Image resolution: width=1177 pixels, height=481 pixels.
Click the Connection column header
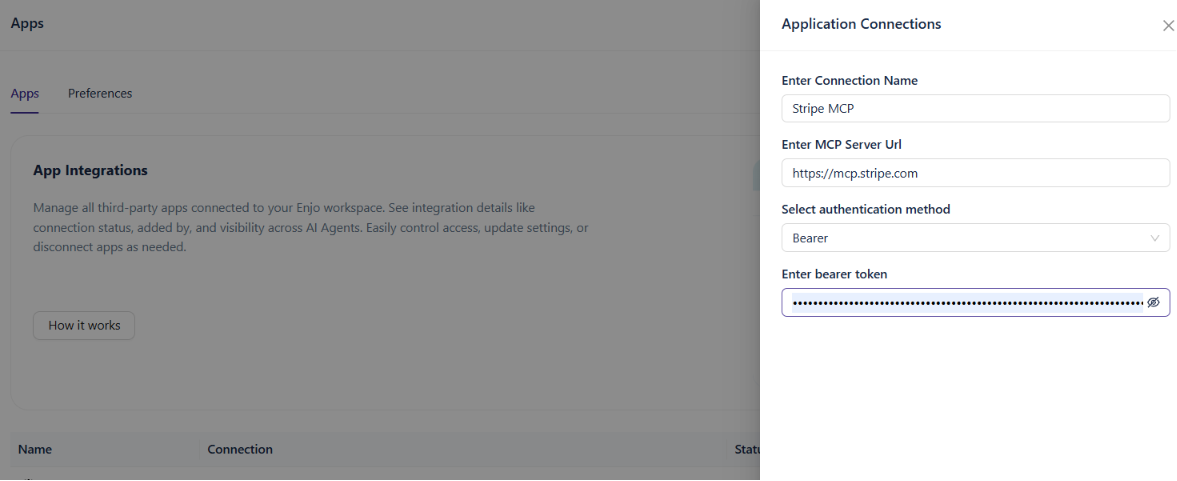coord(239,449)
